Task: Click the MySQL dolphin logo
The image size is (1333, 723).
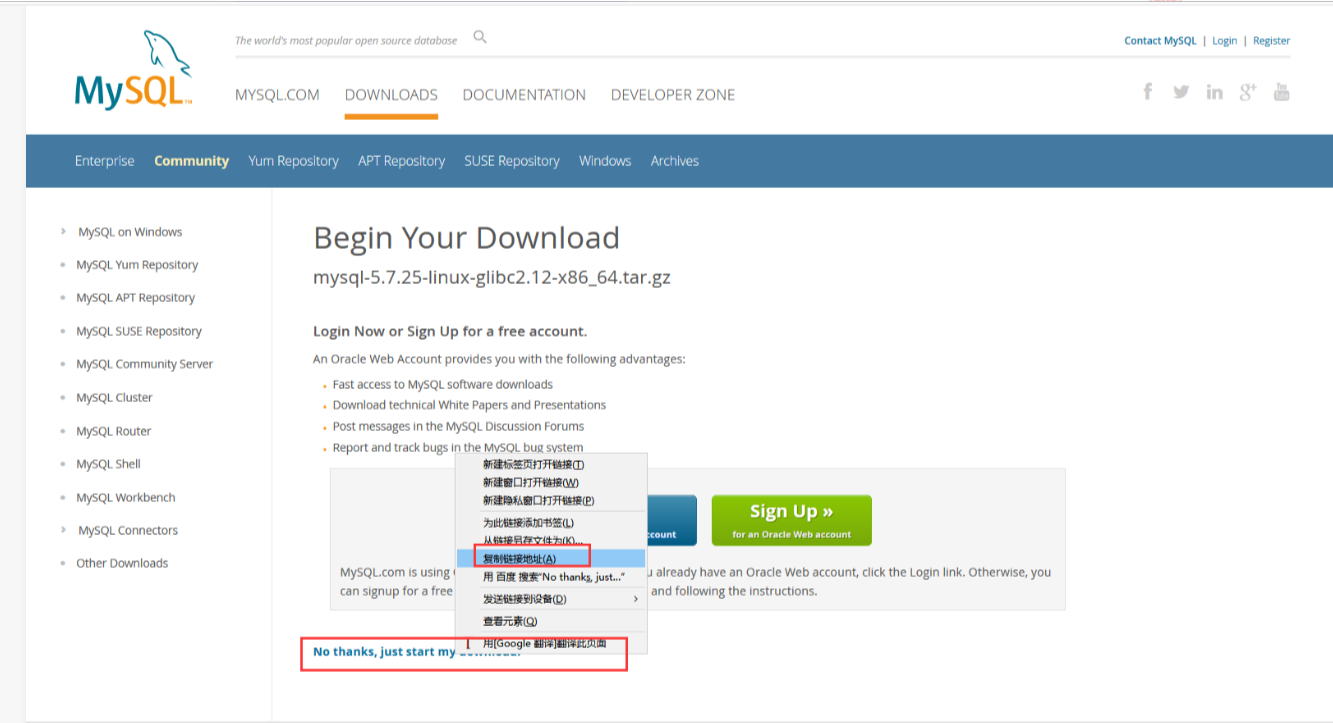Action: pos(133,70)
